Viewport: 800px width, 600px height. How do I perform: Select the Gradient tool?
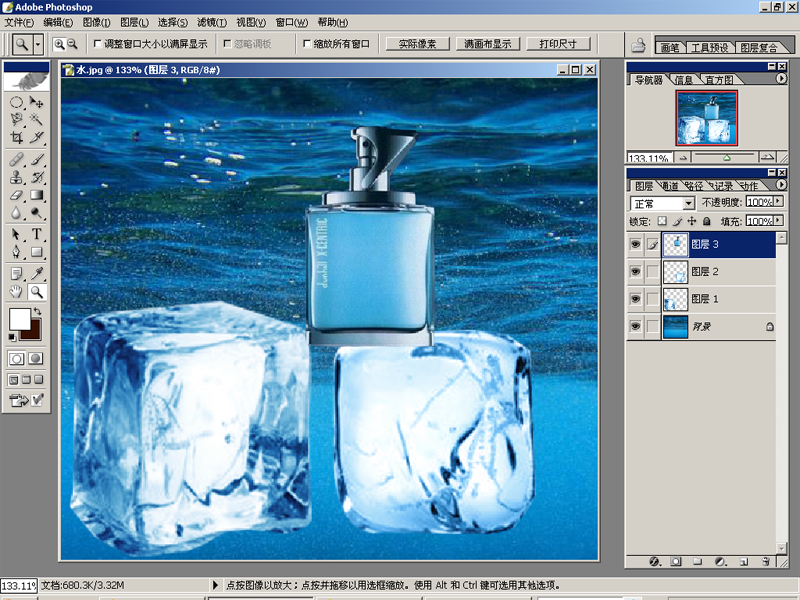tap(36, 195)
